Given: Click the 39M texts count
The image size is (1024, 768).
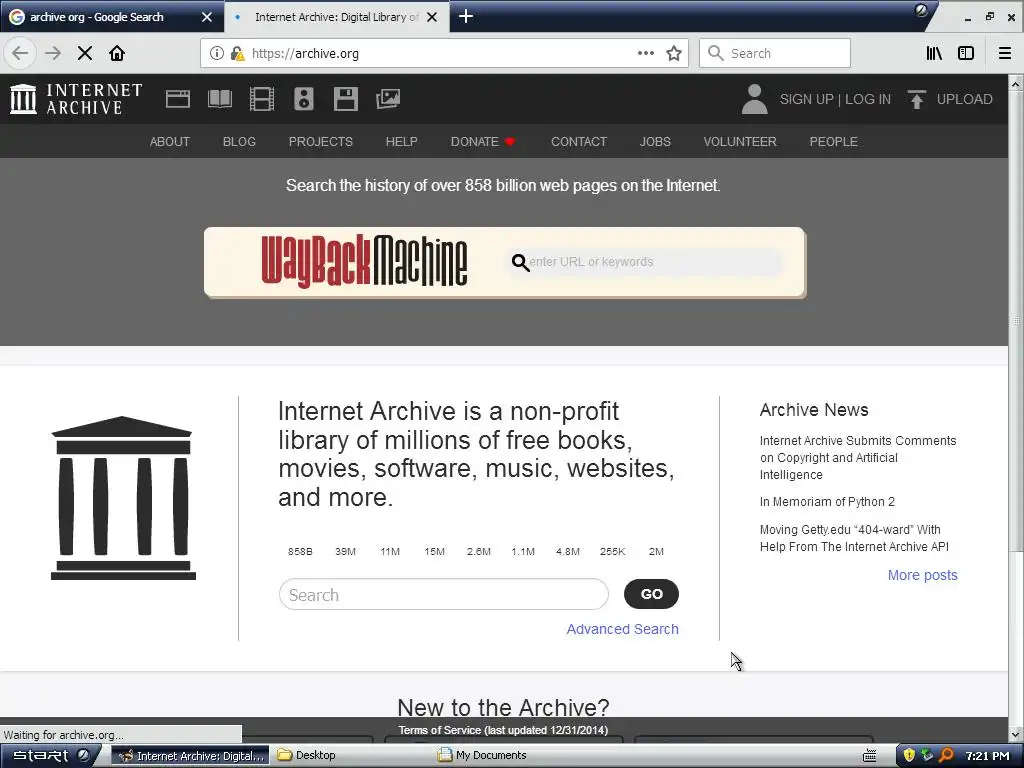Looking at the screenshot, I should click(345, 552).
